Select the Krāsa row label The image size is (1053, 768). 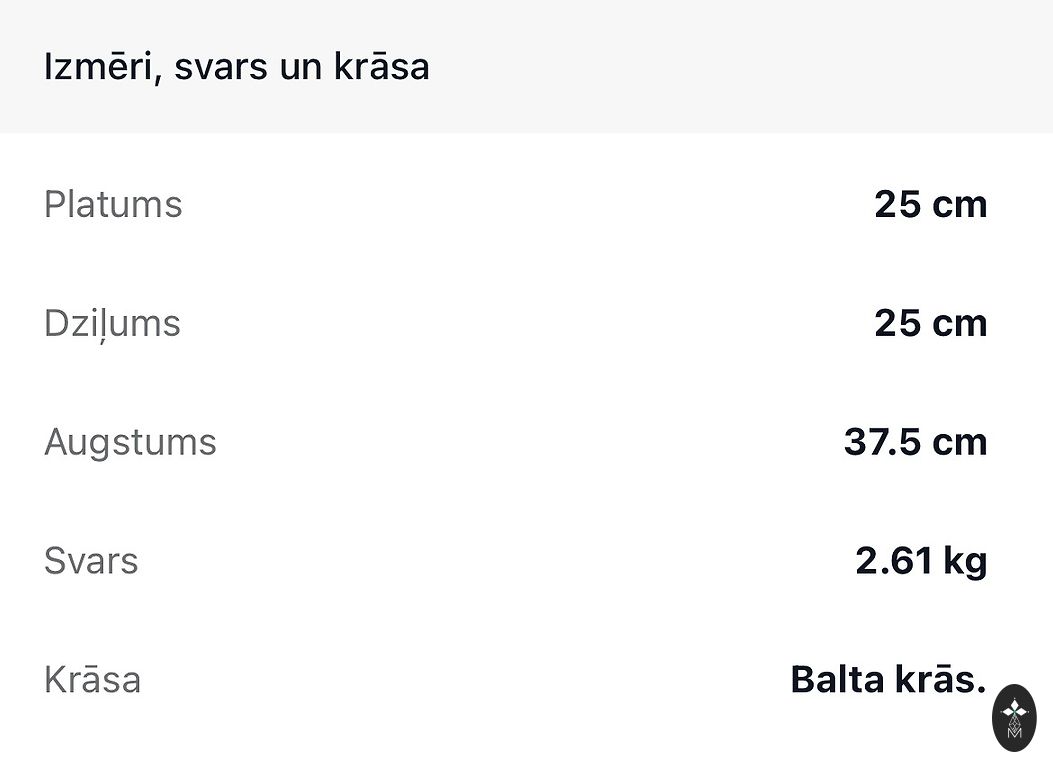(x=92, y=680)
